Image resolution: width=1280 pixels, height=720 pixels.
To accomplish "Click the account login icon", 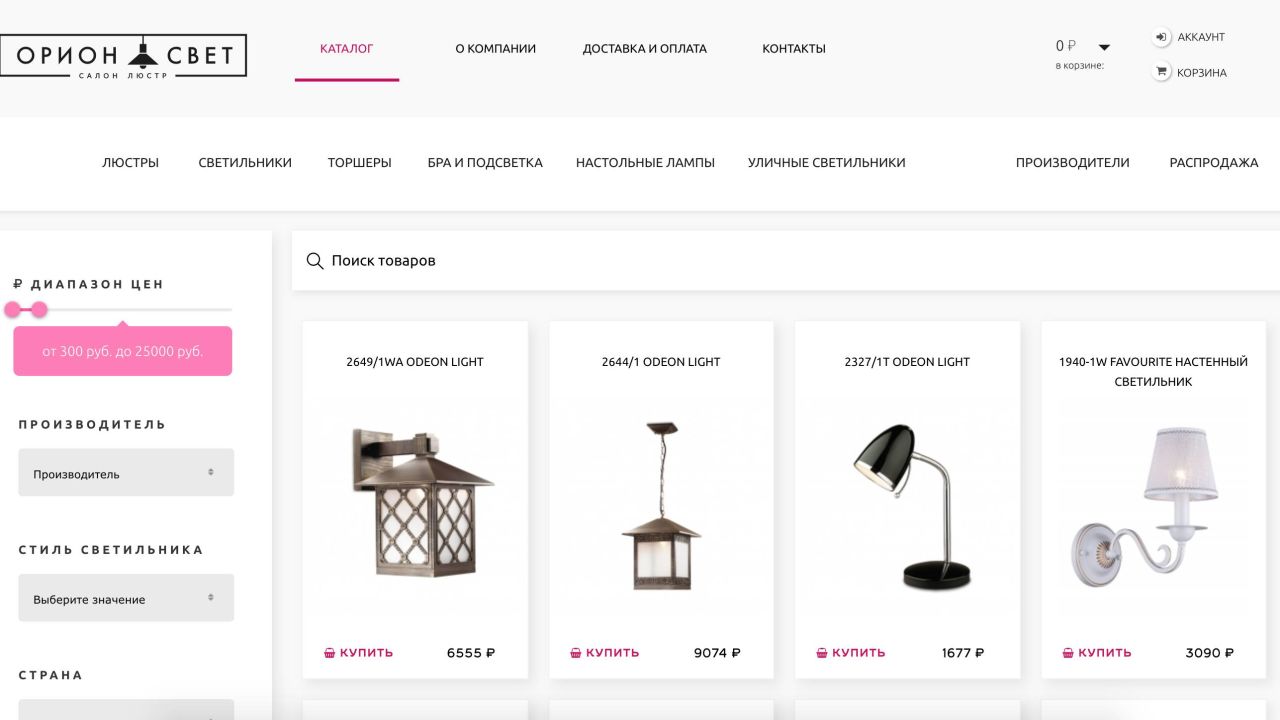I will click(1161, 37).
